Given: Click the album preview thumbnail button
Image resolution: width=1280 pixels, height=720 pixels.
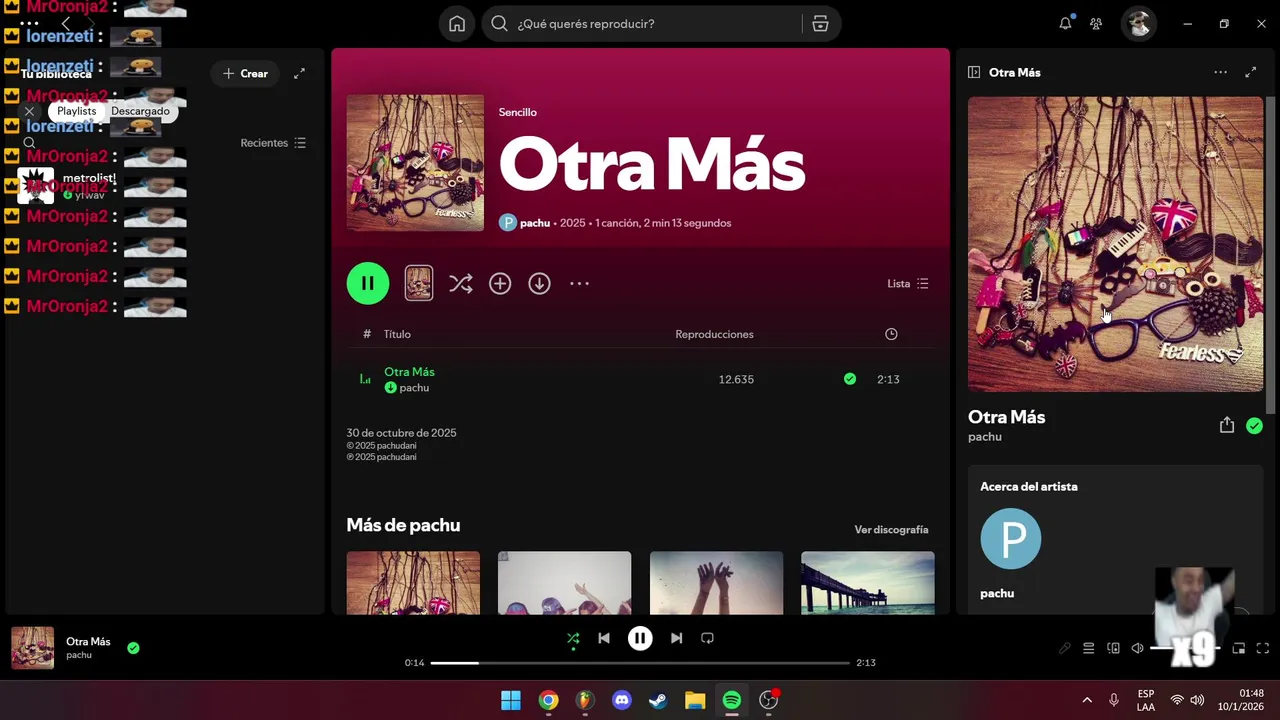Looking at the screenshot, I should click(419, 284).
